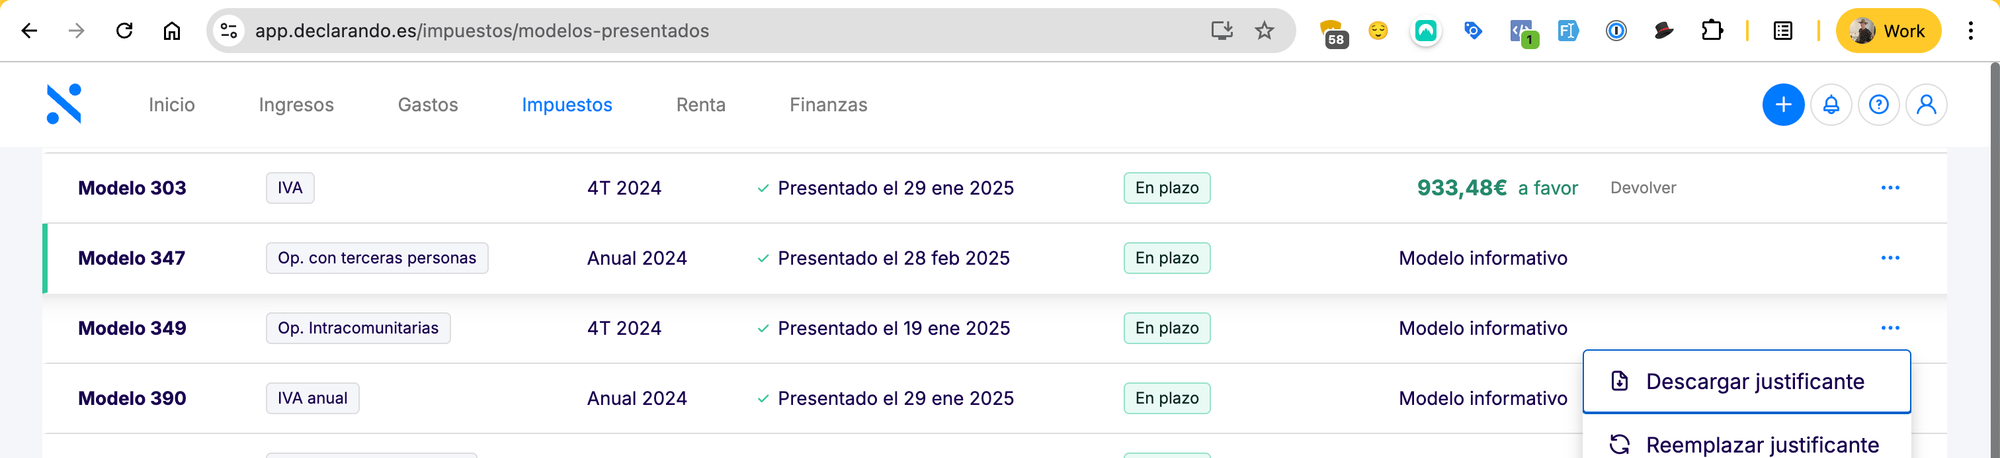Open the help question mark icon
The height and width of the screenshot is (458, 2000).
point(1879,105)
